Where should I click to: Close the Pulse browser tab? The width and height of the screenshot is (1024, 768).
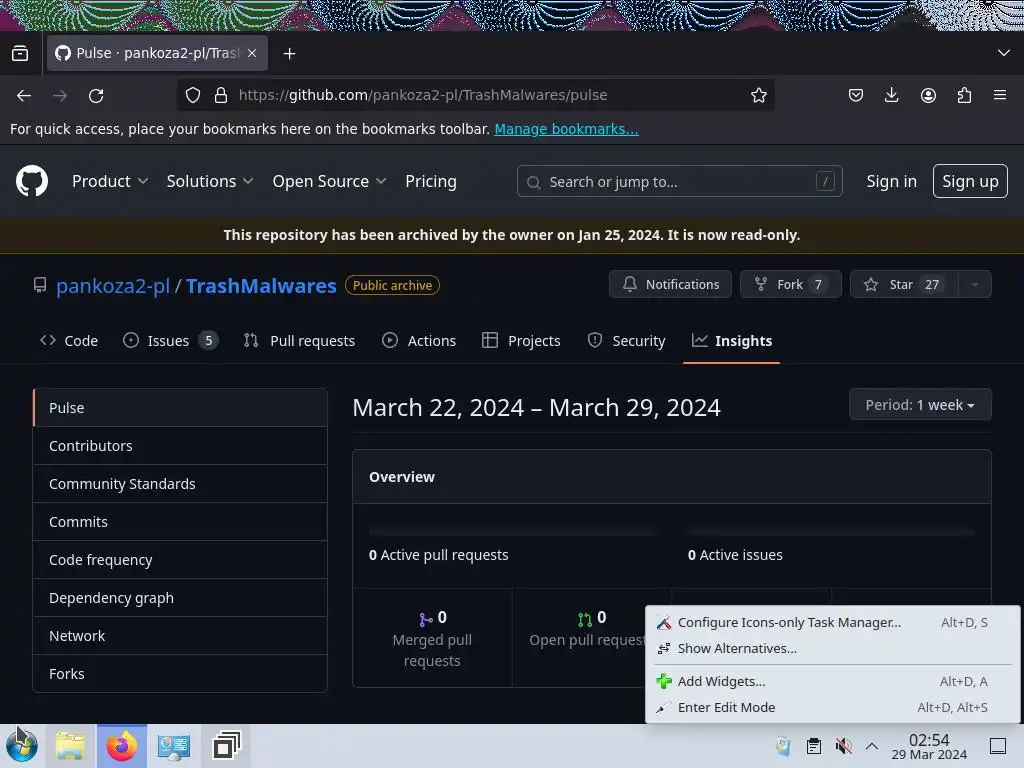pyautogui.click(x=252, y=53)
